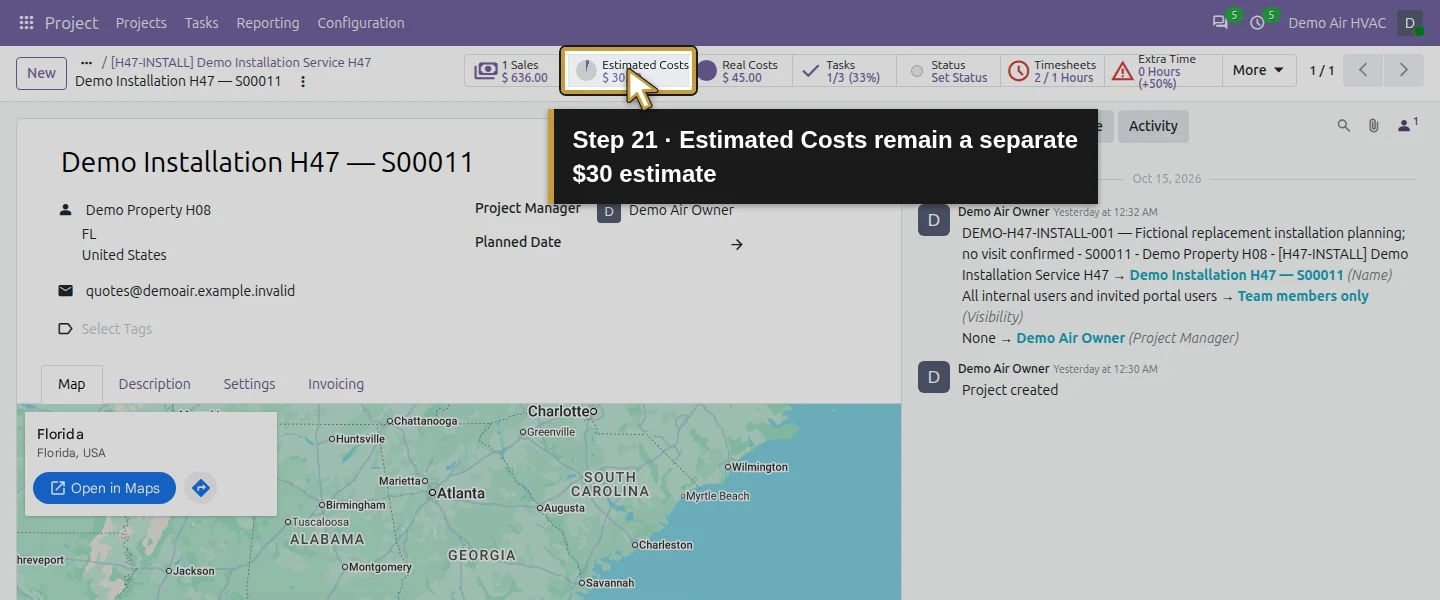Click the tags label icon

point(66,329)
